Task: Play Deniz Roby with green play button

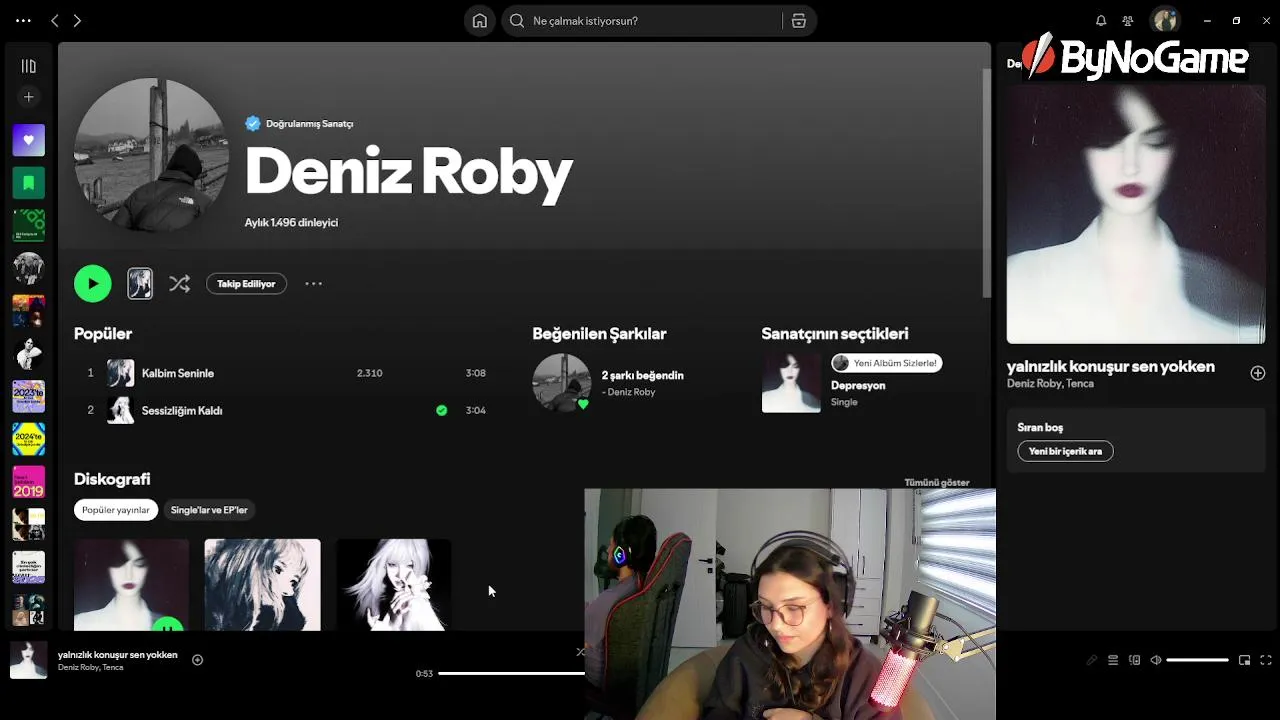Action: tap(93, 284)
